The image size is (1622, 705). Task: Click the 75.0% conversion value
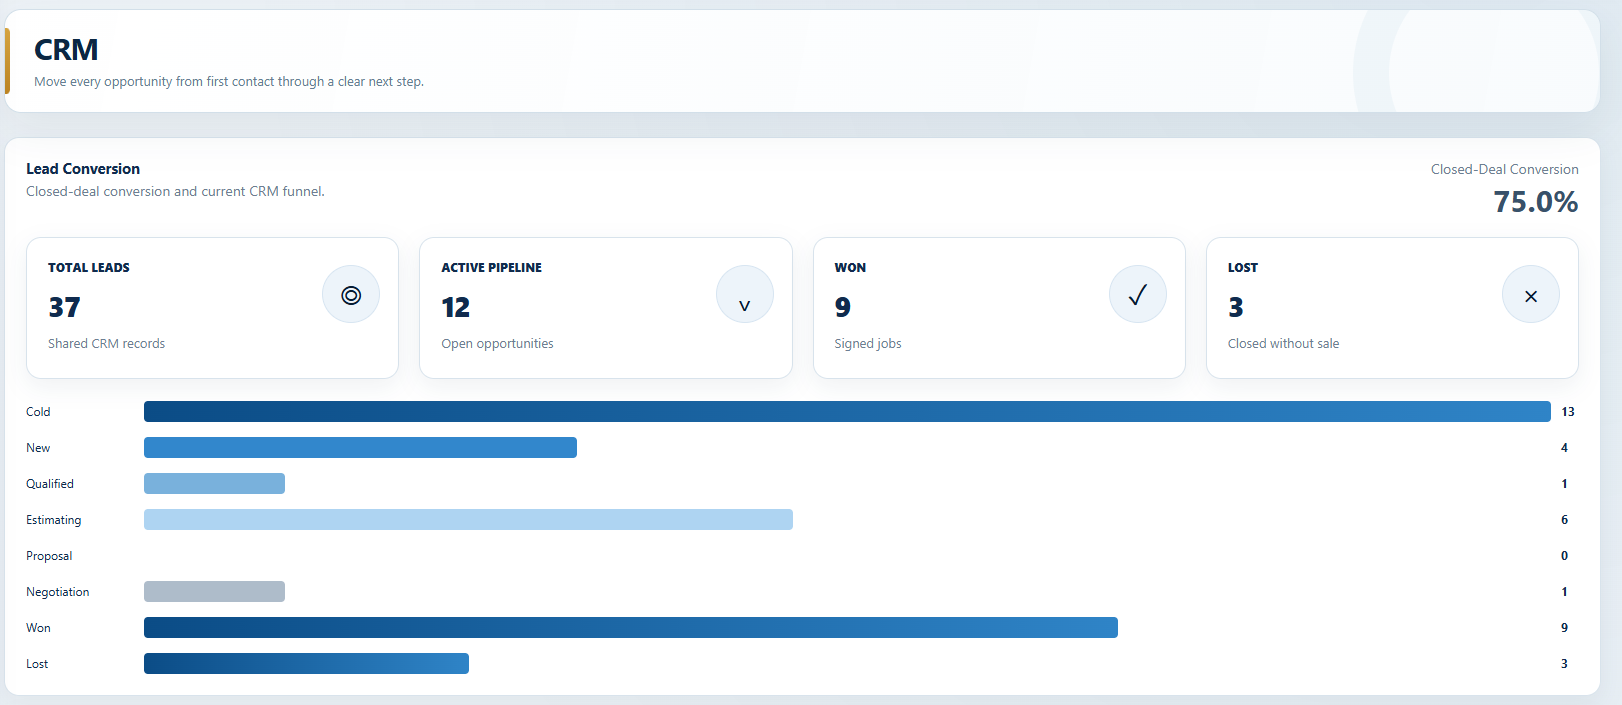tap(1536, 202)
